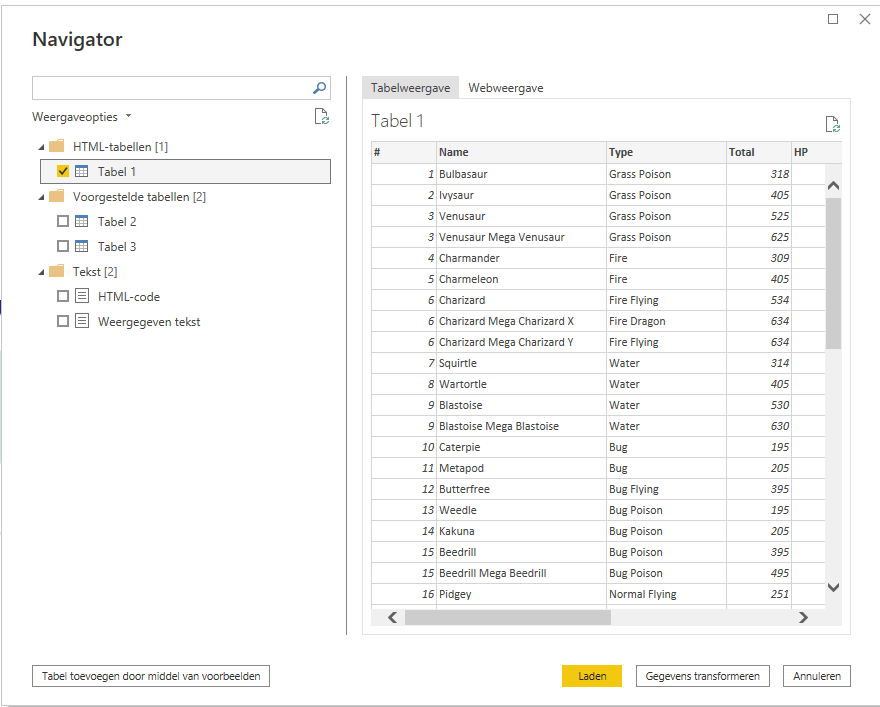Image resolution: width=880 pixels, height=707 pixels.
Task: Click the Kakuna cell
Action: pyautogui.click(x=521, y=531)
